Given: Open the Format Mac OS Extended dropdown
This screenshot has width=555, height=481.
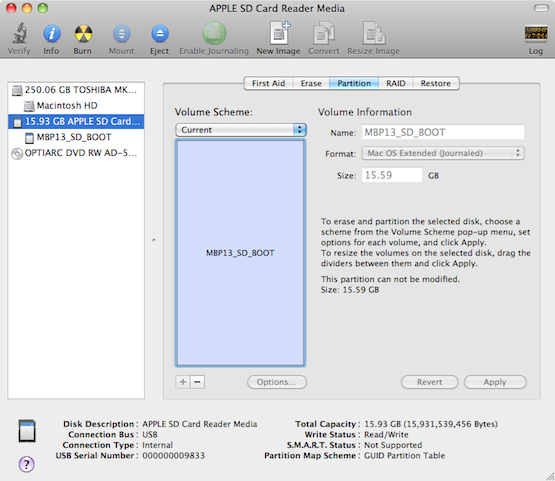Looking at the screenshot, I should [443, 153].
